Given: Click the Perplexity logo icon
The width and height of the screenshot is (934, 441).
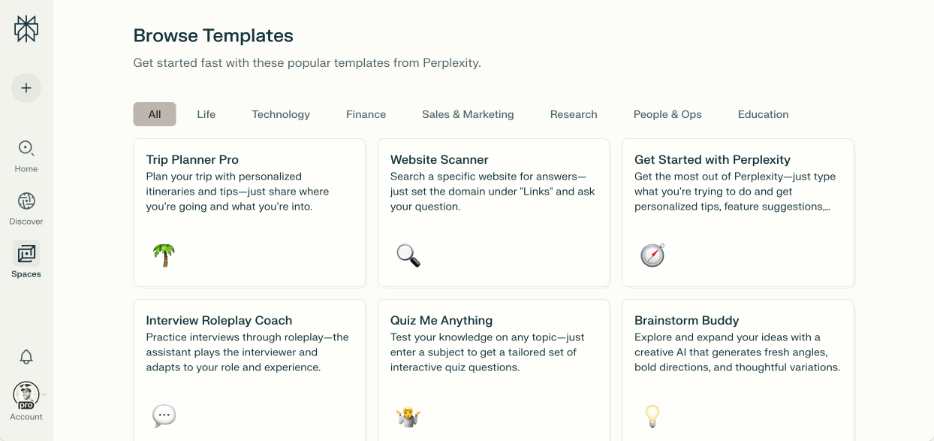Looking at the screenshot, I should tap(26, 29).
